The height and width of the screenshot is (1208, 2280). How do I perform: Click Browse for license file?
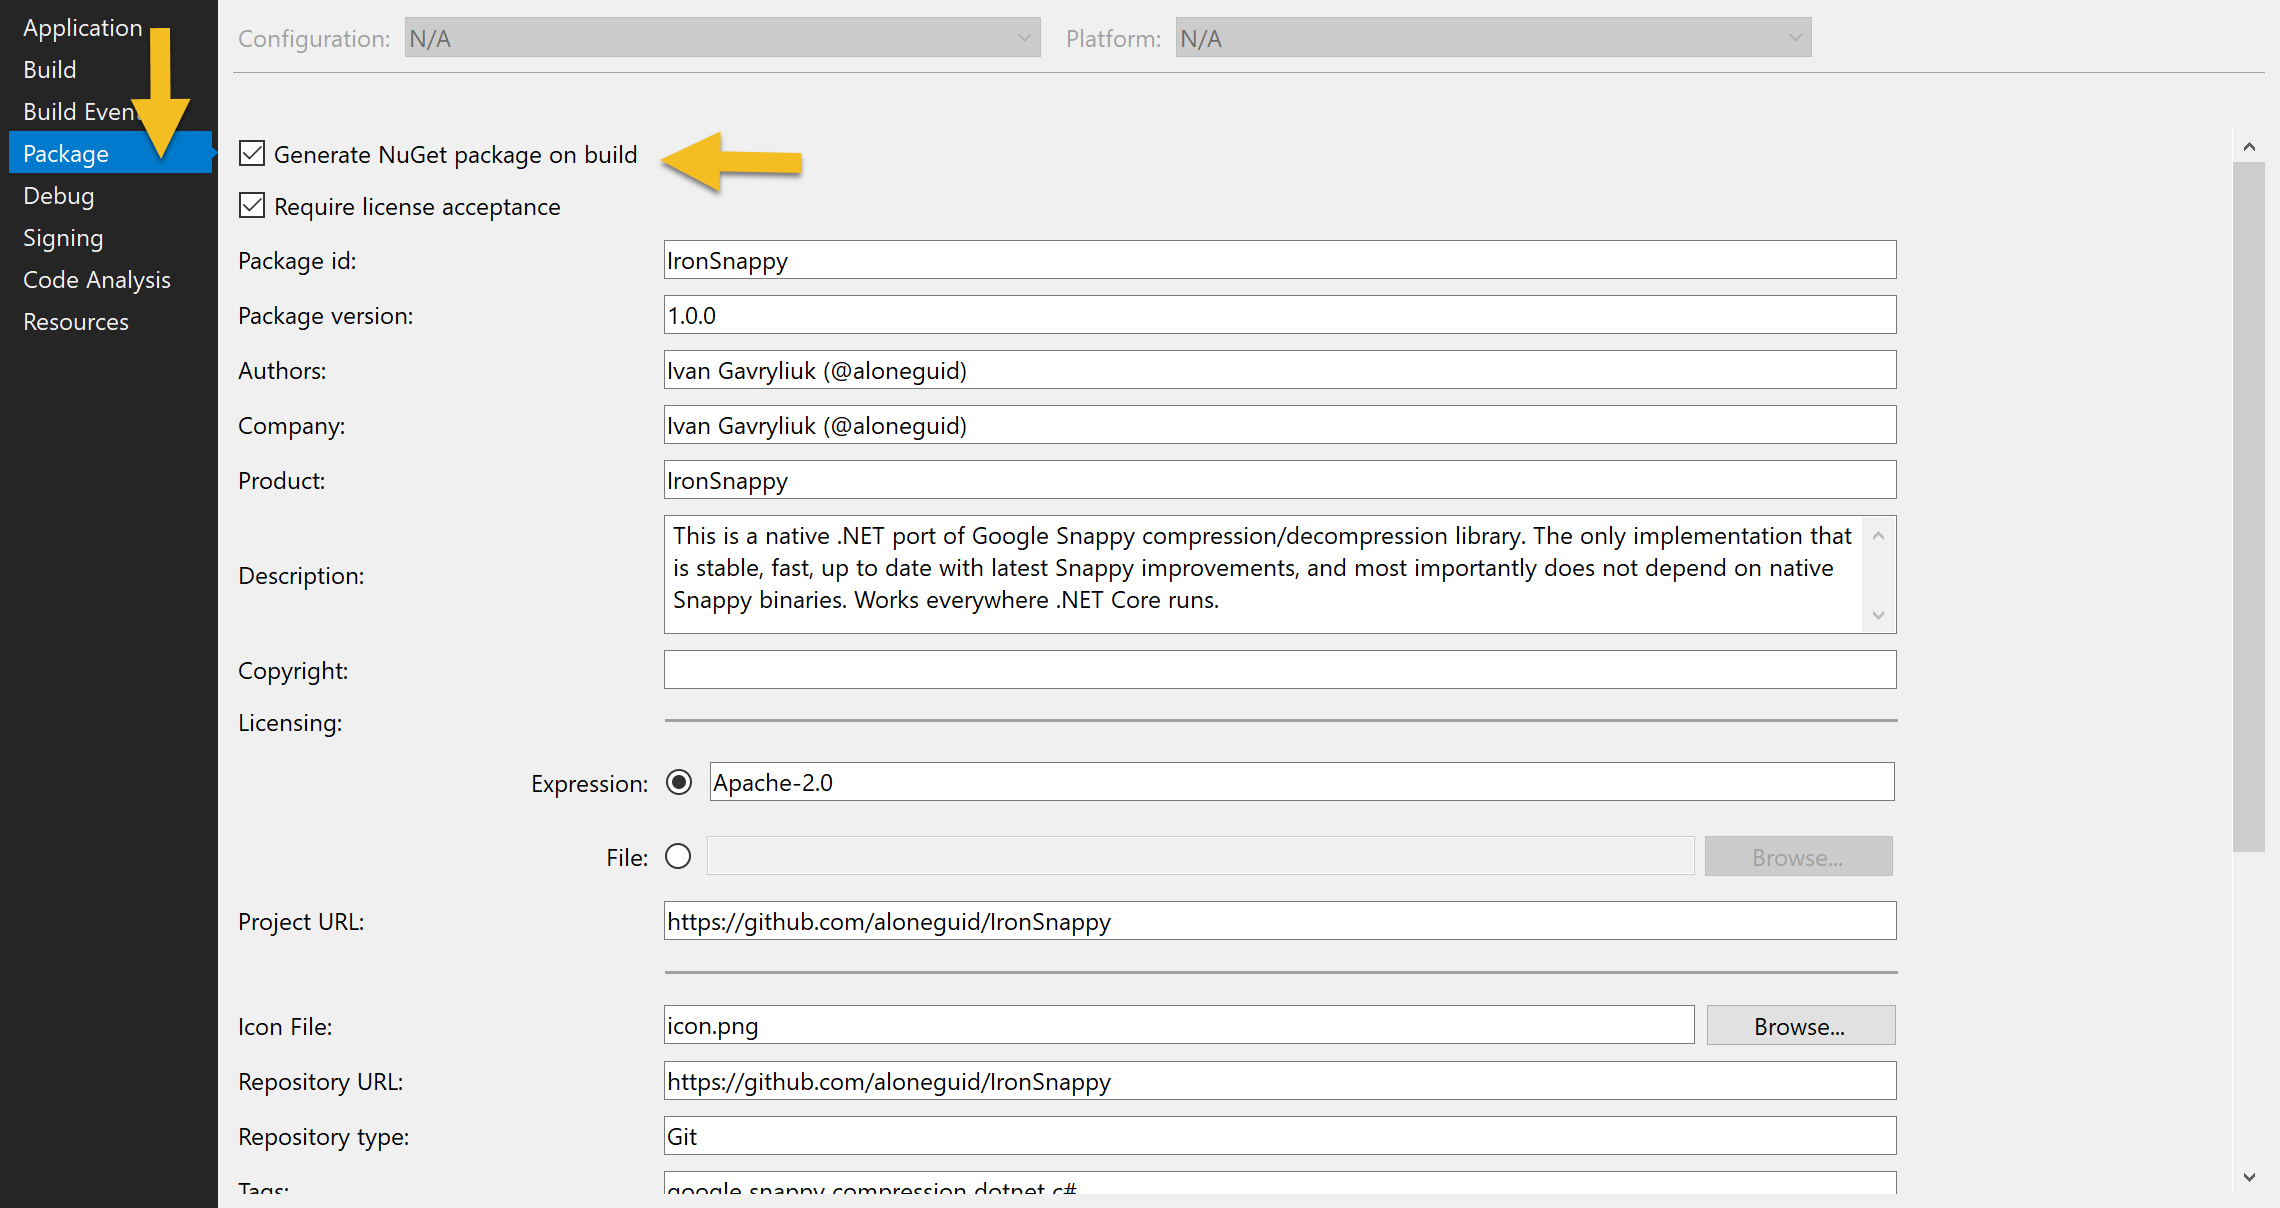1798,857
